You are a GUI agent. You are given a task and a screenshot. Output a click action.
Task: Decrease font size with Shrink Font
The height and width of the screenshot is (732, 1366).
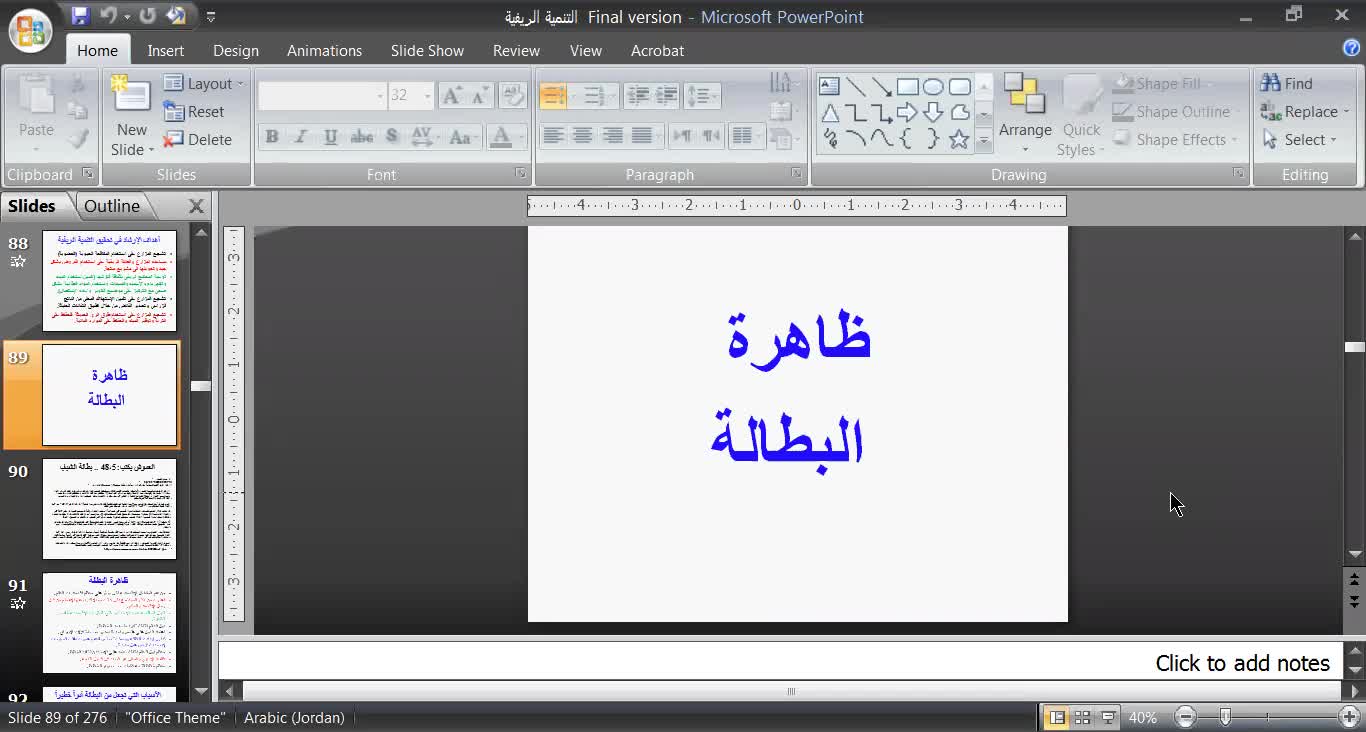click(x=481, y=95)
